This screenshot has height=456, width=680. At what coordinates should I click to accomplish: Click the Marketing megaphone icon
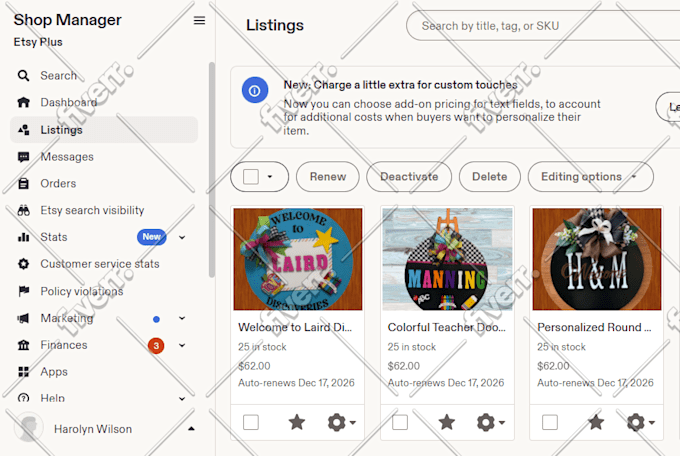23,318
